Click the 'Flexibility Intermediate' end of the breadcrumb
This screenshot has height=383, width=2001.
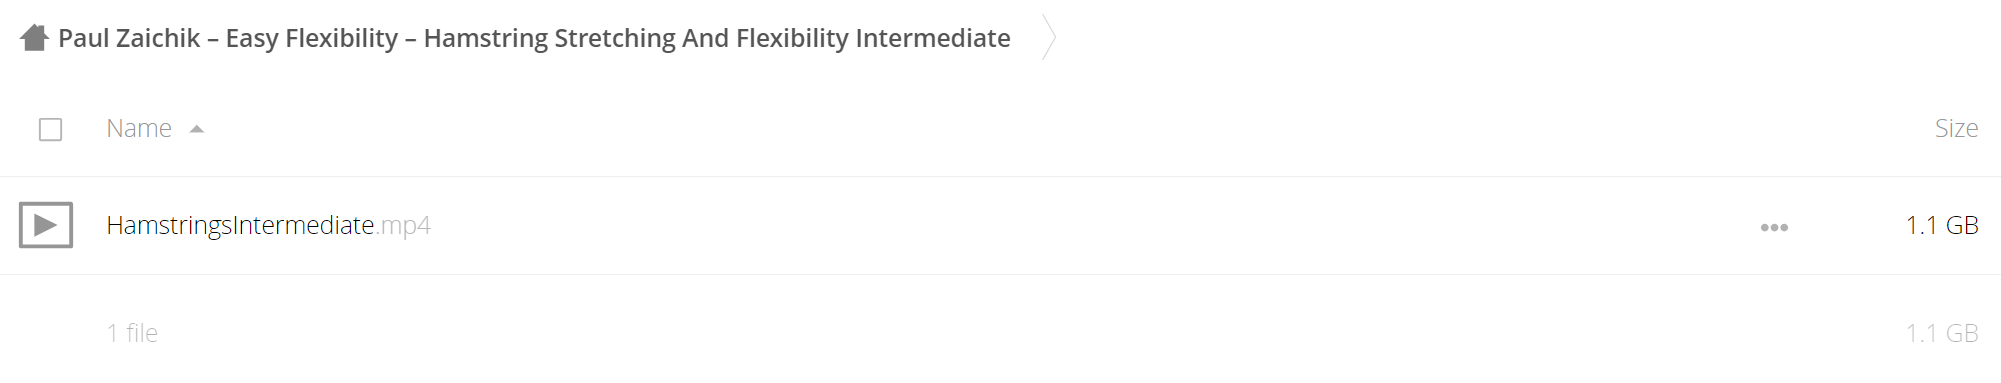tap(873, 38)
